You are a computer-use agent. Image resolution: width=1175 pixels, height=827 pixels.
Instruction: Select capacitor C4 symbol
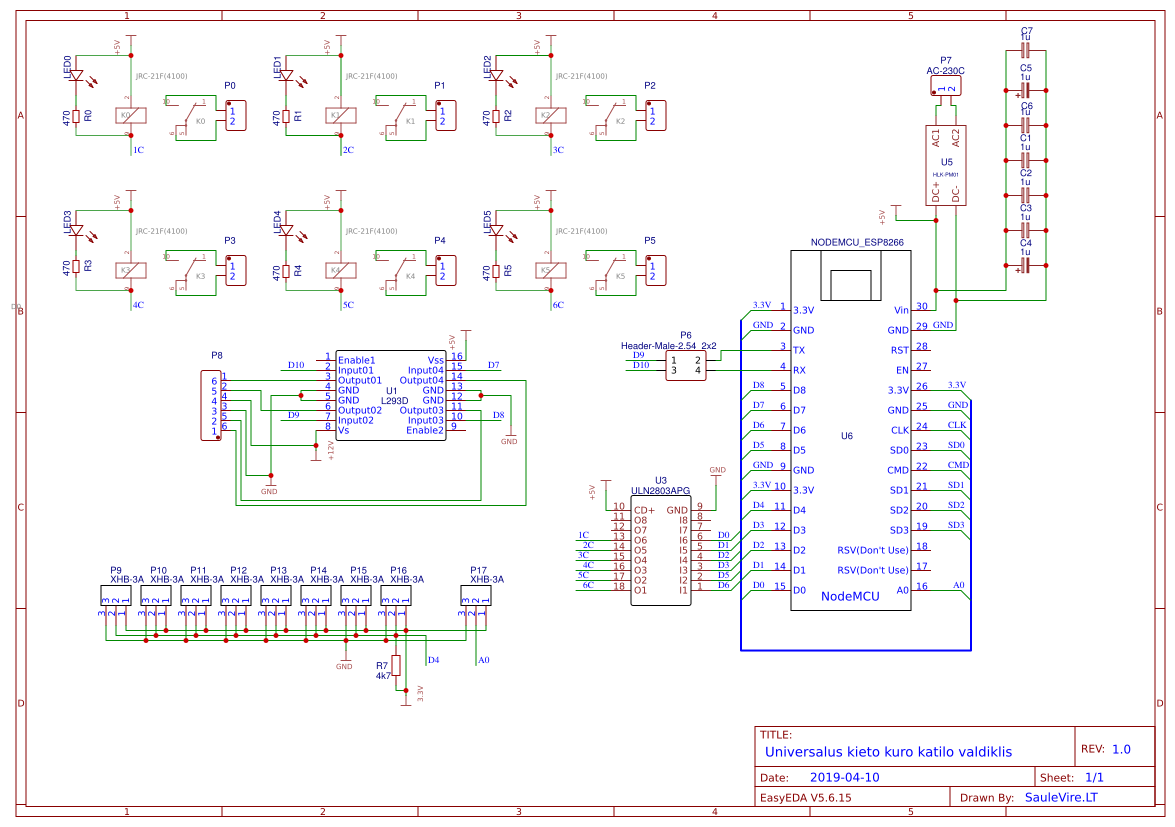pos(1026,265)
